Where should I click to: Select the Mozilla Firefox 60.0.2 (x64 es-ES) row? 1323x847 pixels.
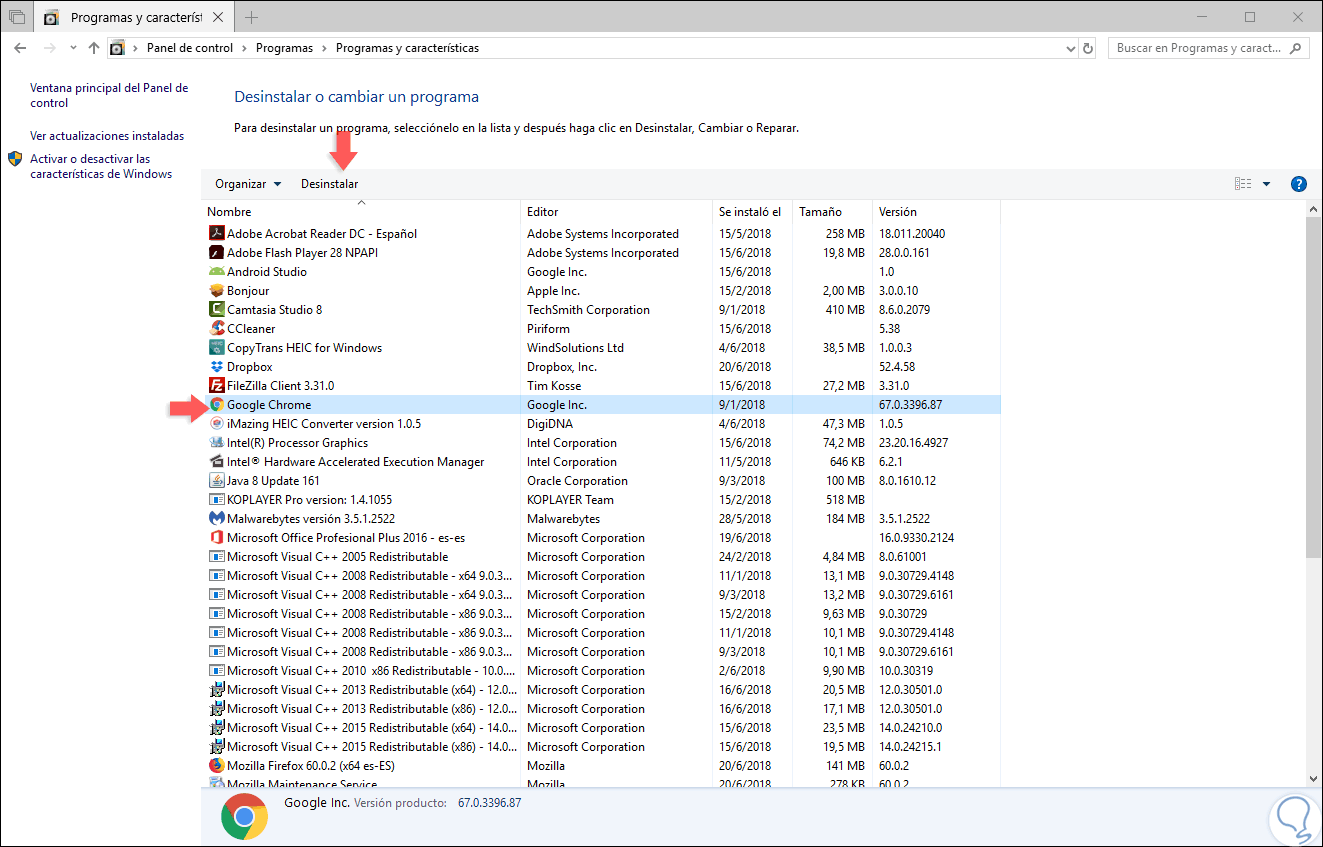tap(600, 766)
